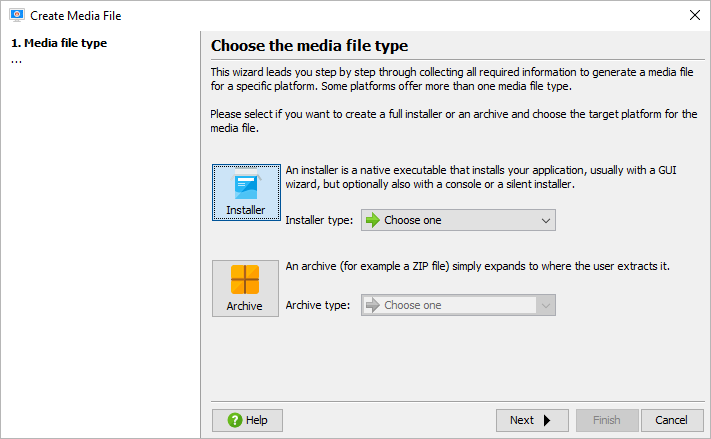Click the orange archive box icon

[245, 279]
